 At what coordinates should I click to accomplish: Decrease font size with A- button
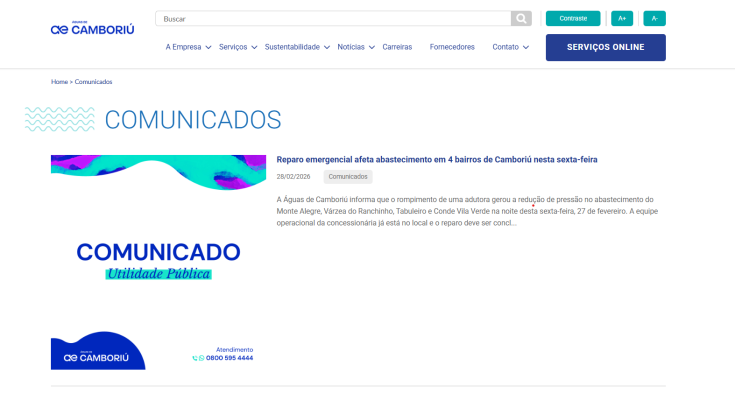(654, 18)
